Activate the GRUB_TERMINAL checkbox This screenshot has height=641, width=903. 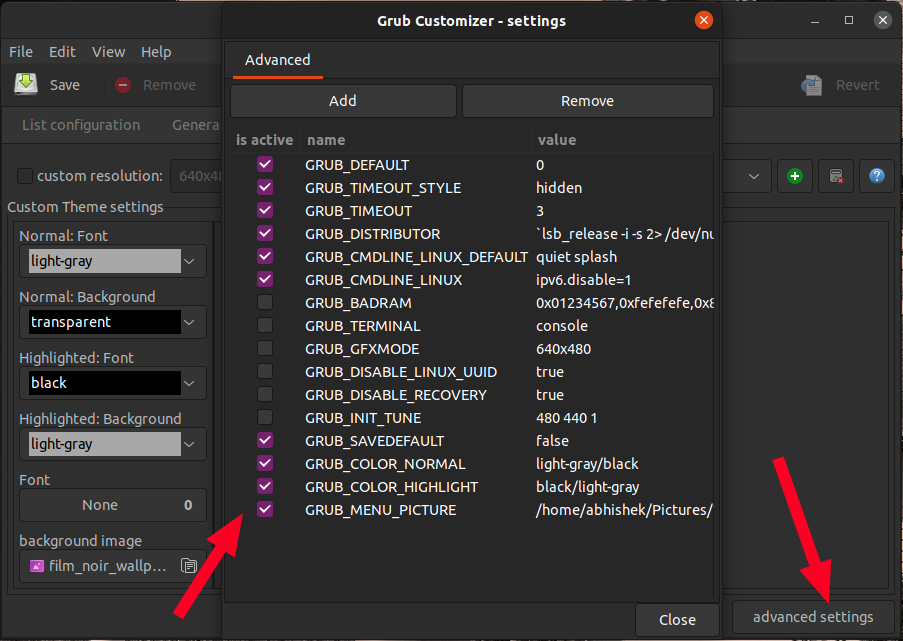point(265,326)
